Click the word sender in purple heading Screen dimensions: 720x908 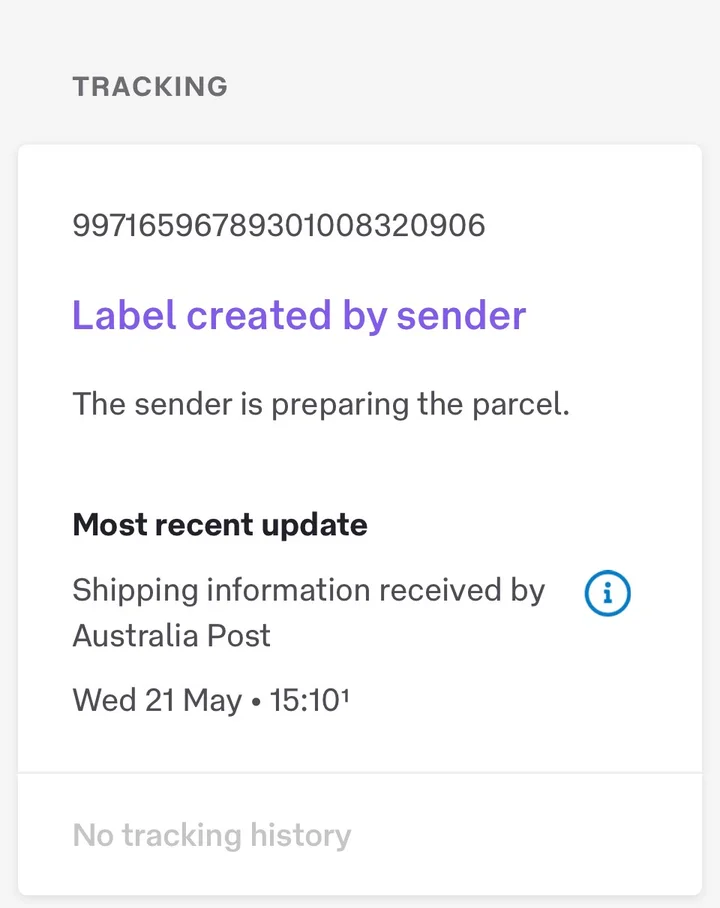(x=461, y=316)
